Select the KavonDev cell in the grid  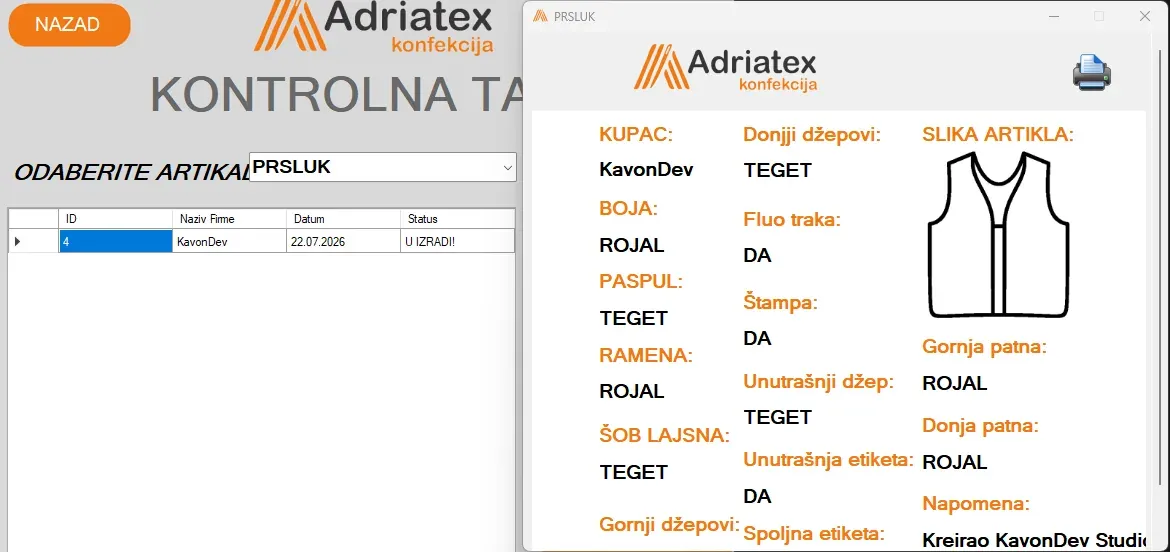tap(229, 242)
